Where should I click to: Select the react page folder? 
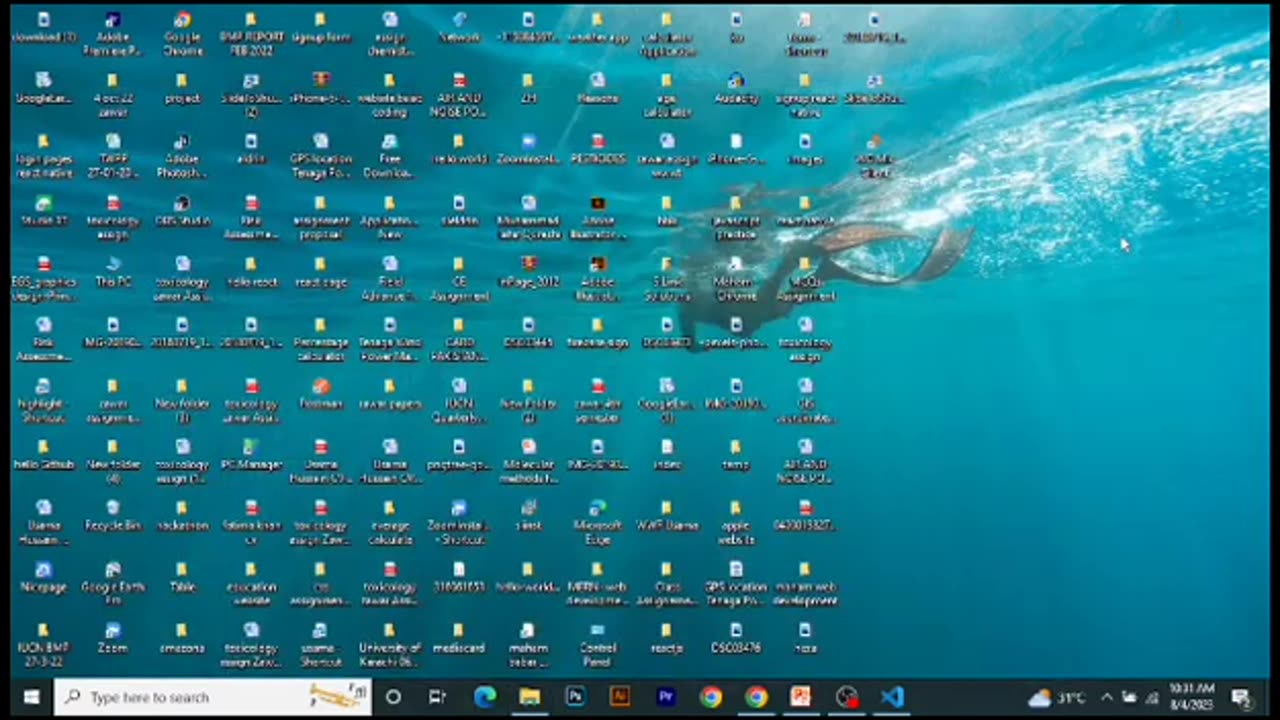[321, 272]
